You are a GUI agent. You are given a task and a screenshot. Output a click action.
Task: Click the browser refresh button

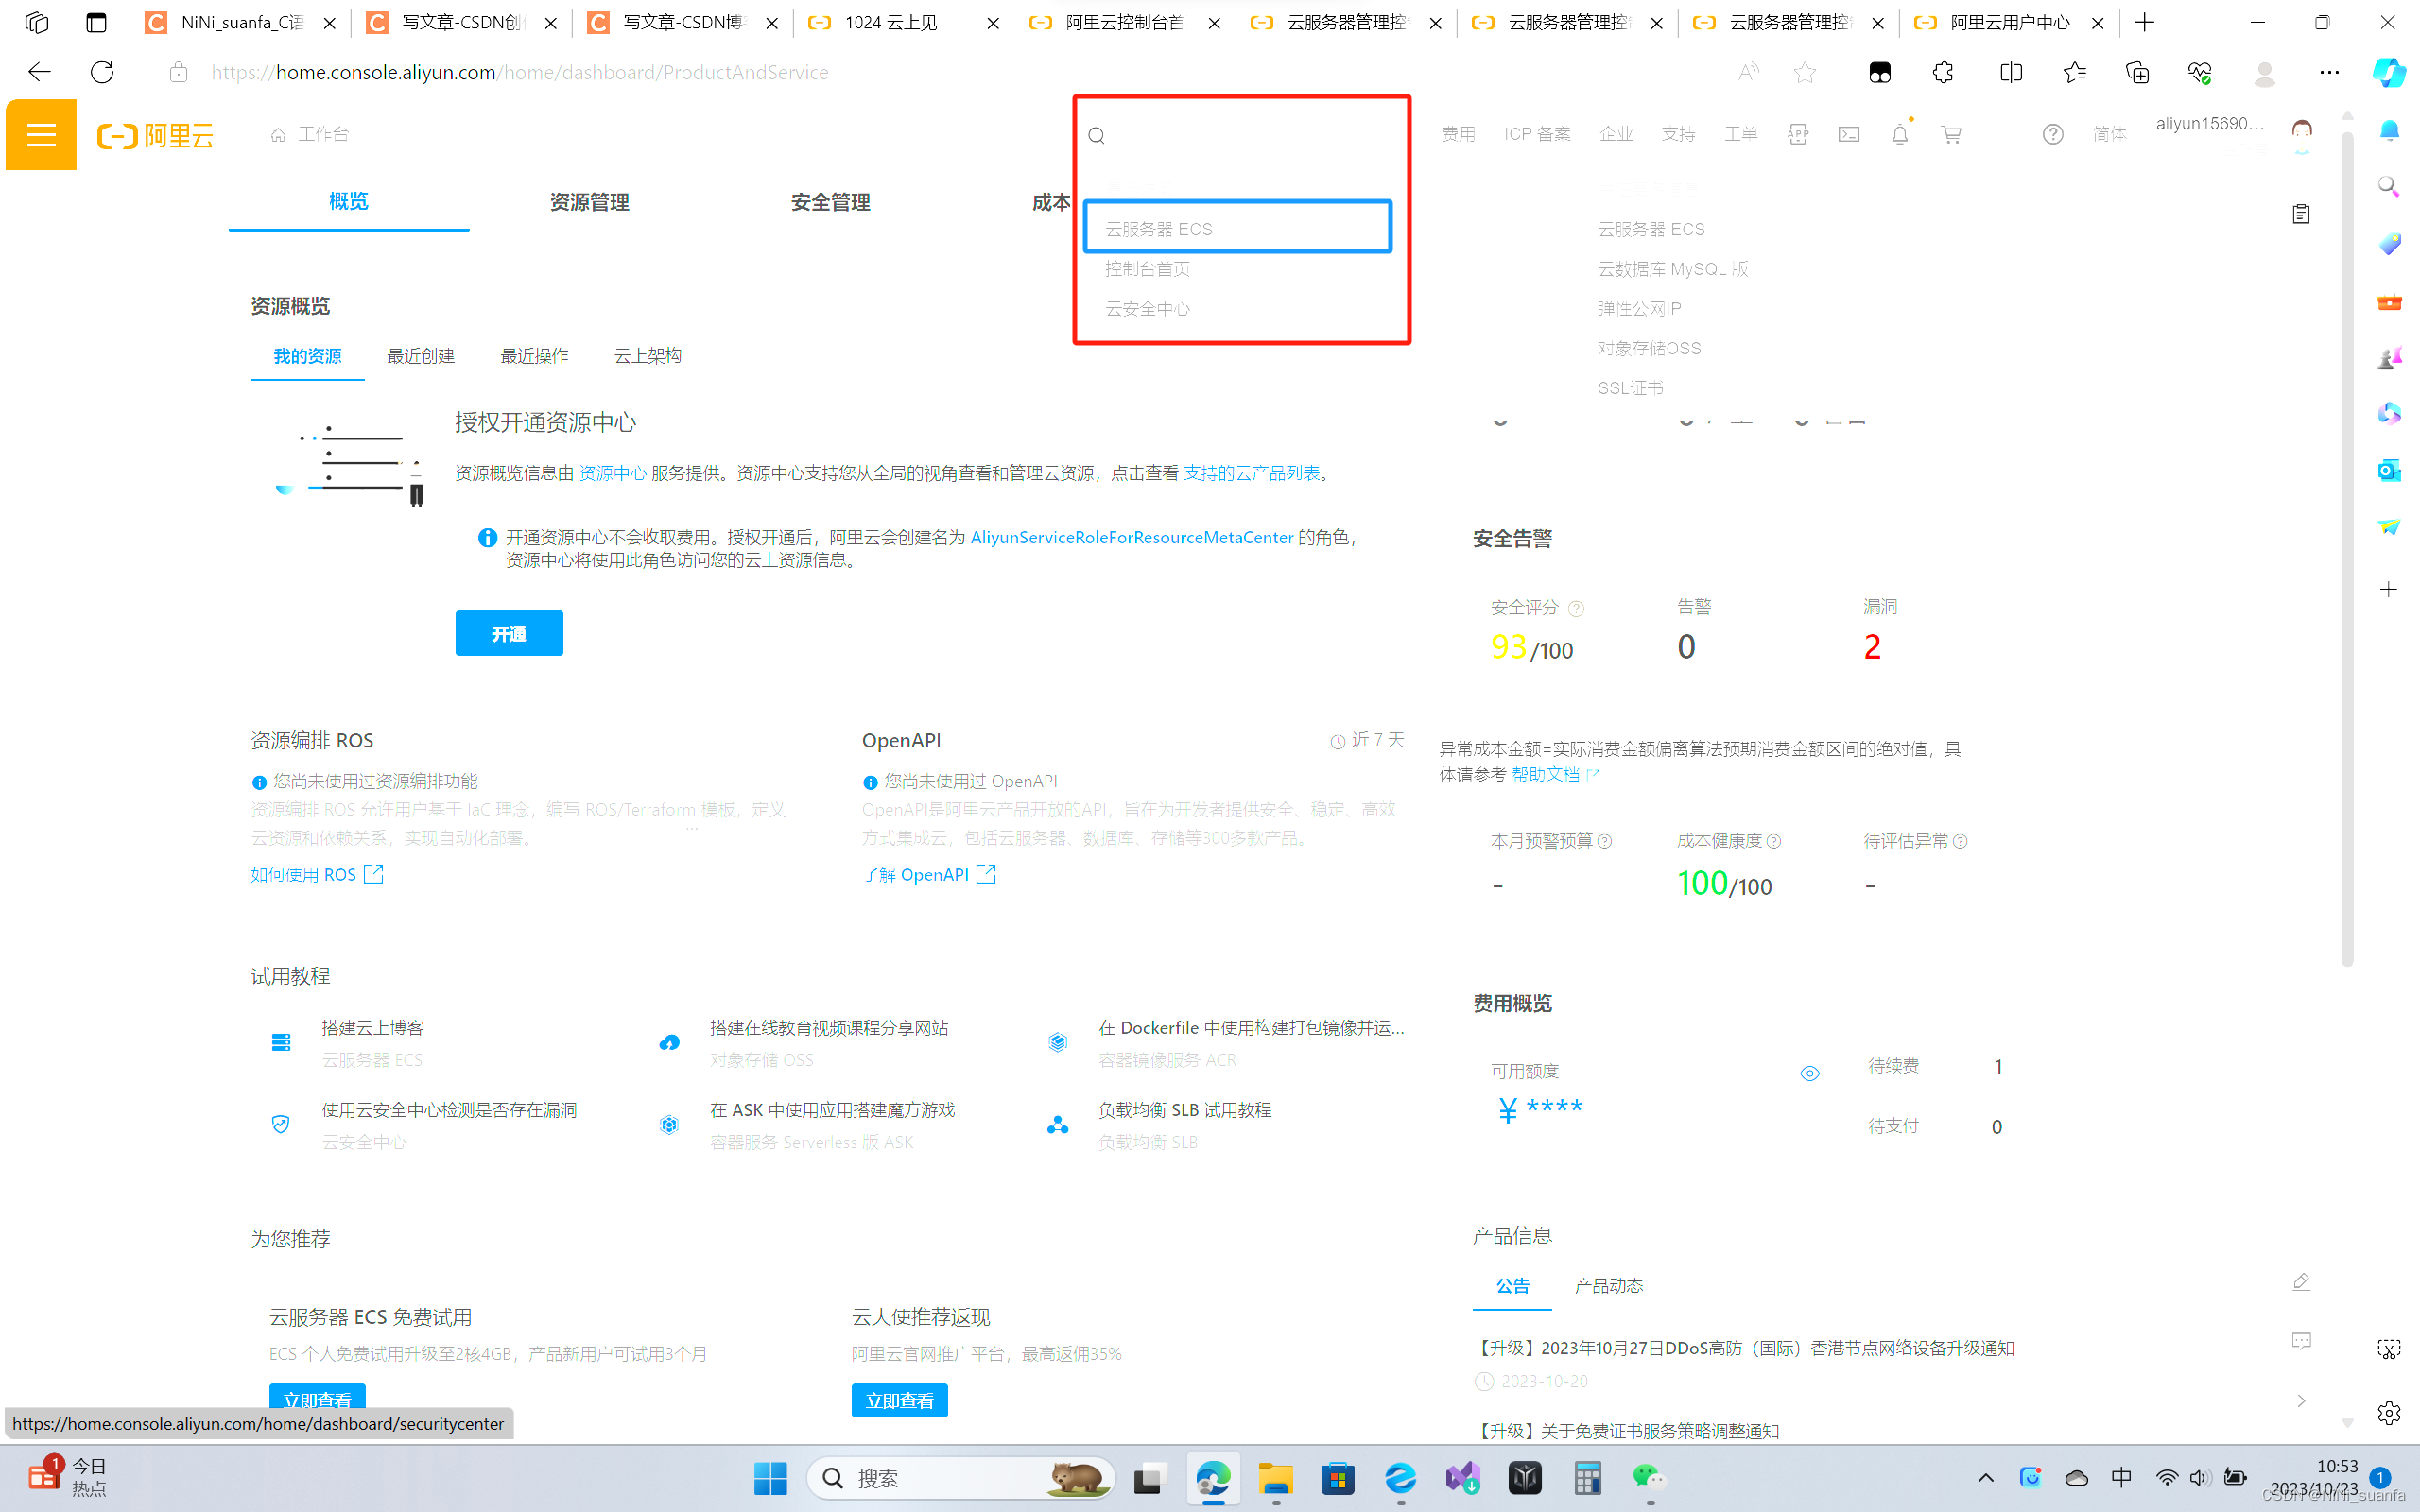point(102,72)
